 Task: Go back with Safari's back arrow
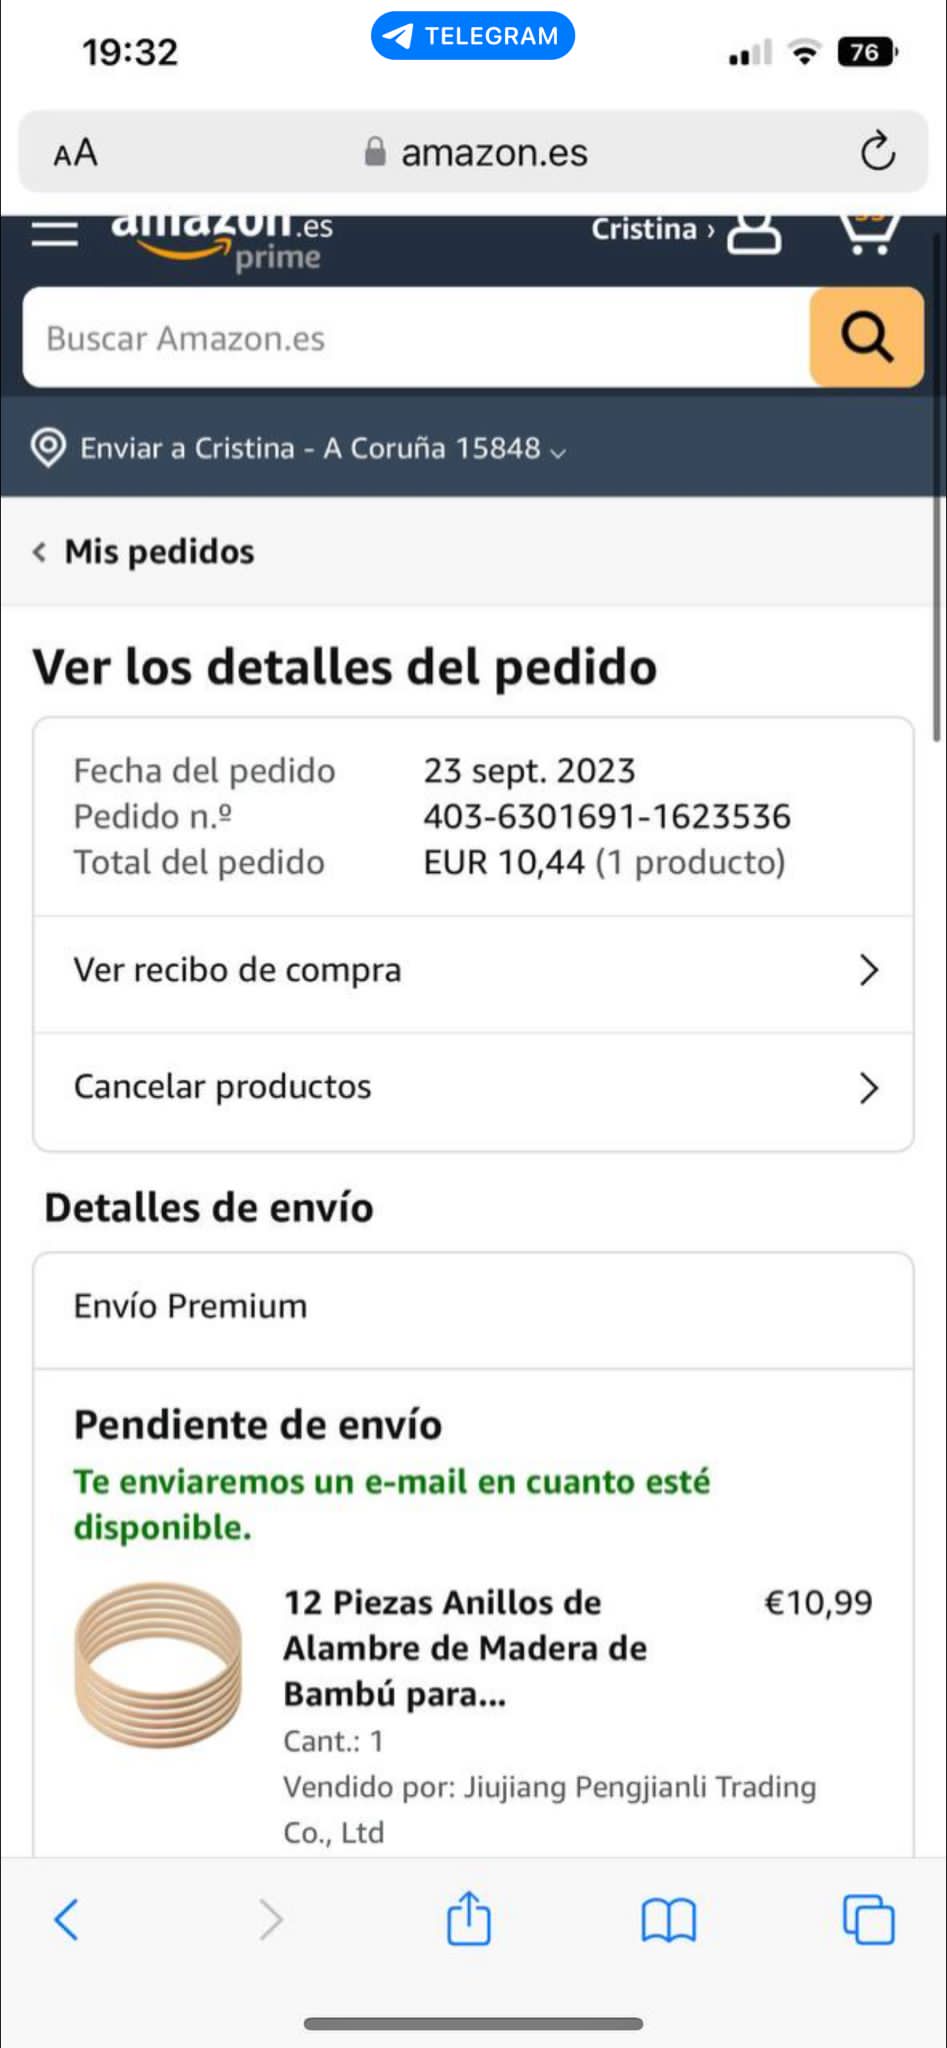[67, 1919]
